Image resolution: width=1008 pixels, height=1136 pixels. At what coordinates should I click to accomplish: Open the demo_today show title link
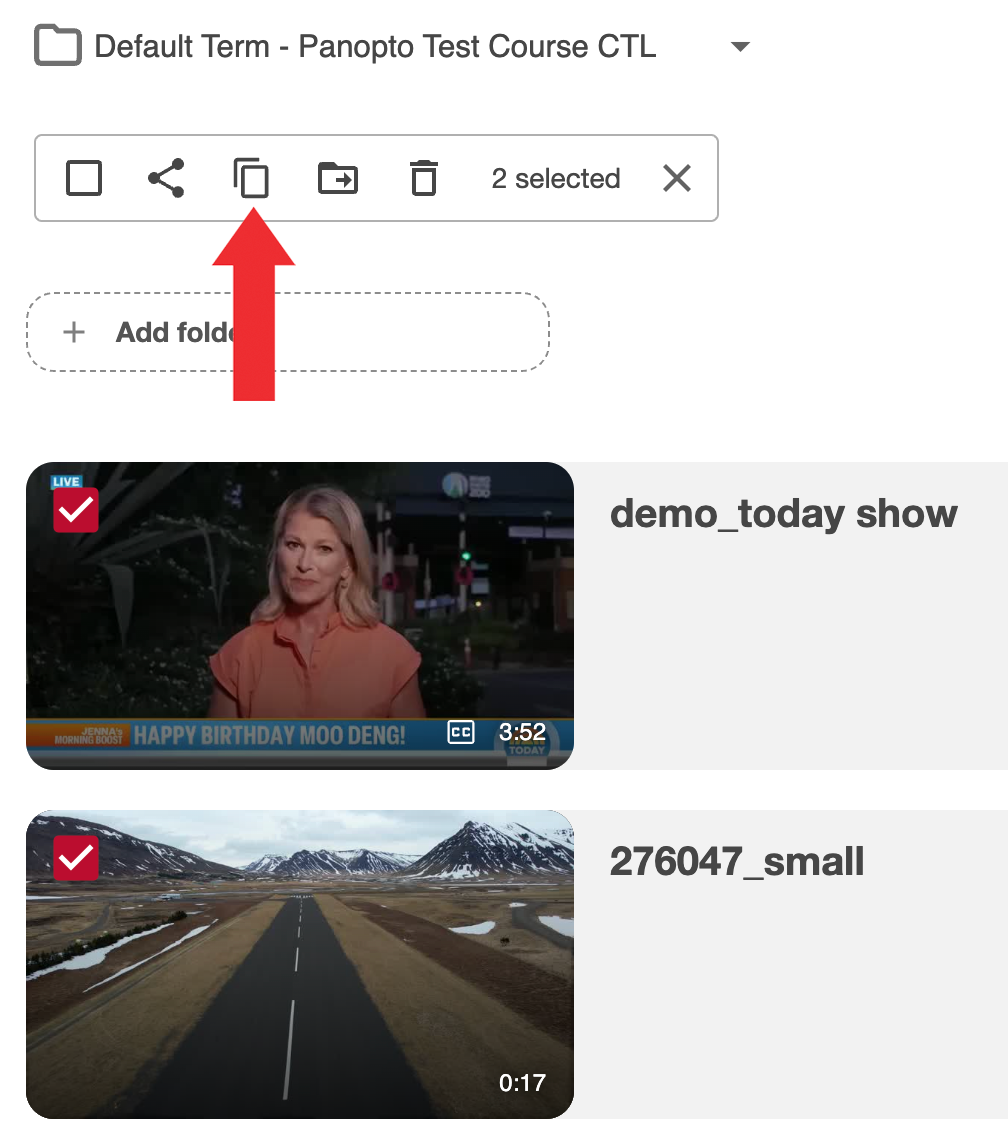[783, 514]
